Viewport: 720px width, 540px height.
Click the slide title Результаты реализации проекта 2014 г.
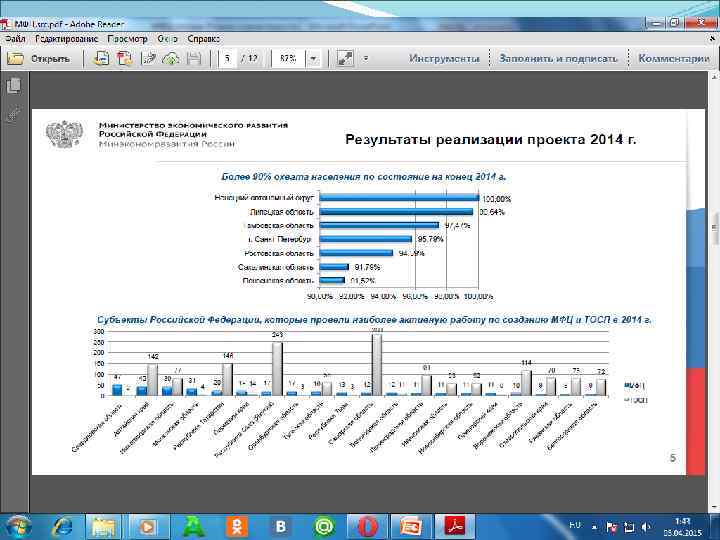pos(490,140)
